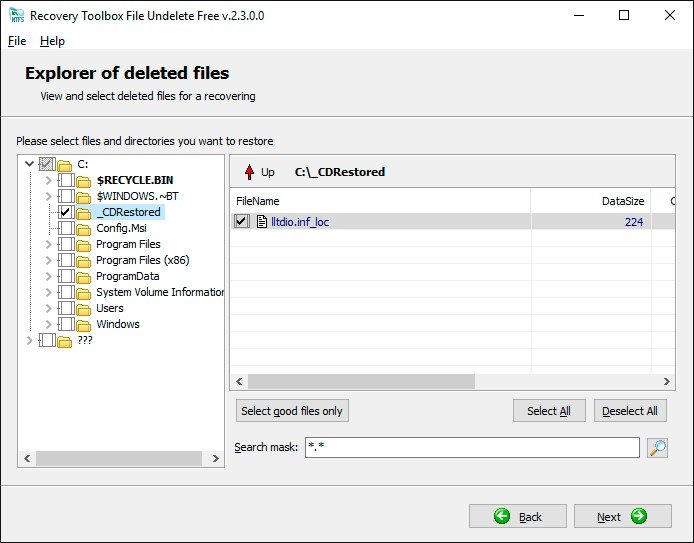This screenshot has width=694, height=543.
Task: Click the _CDRestored folder icon
Action: tap(83, 213)
